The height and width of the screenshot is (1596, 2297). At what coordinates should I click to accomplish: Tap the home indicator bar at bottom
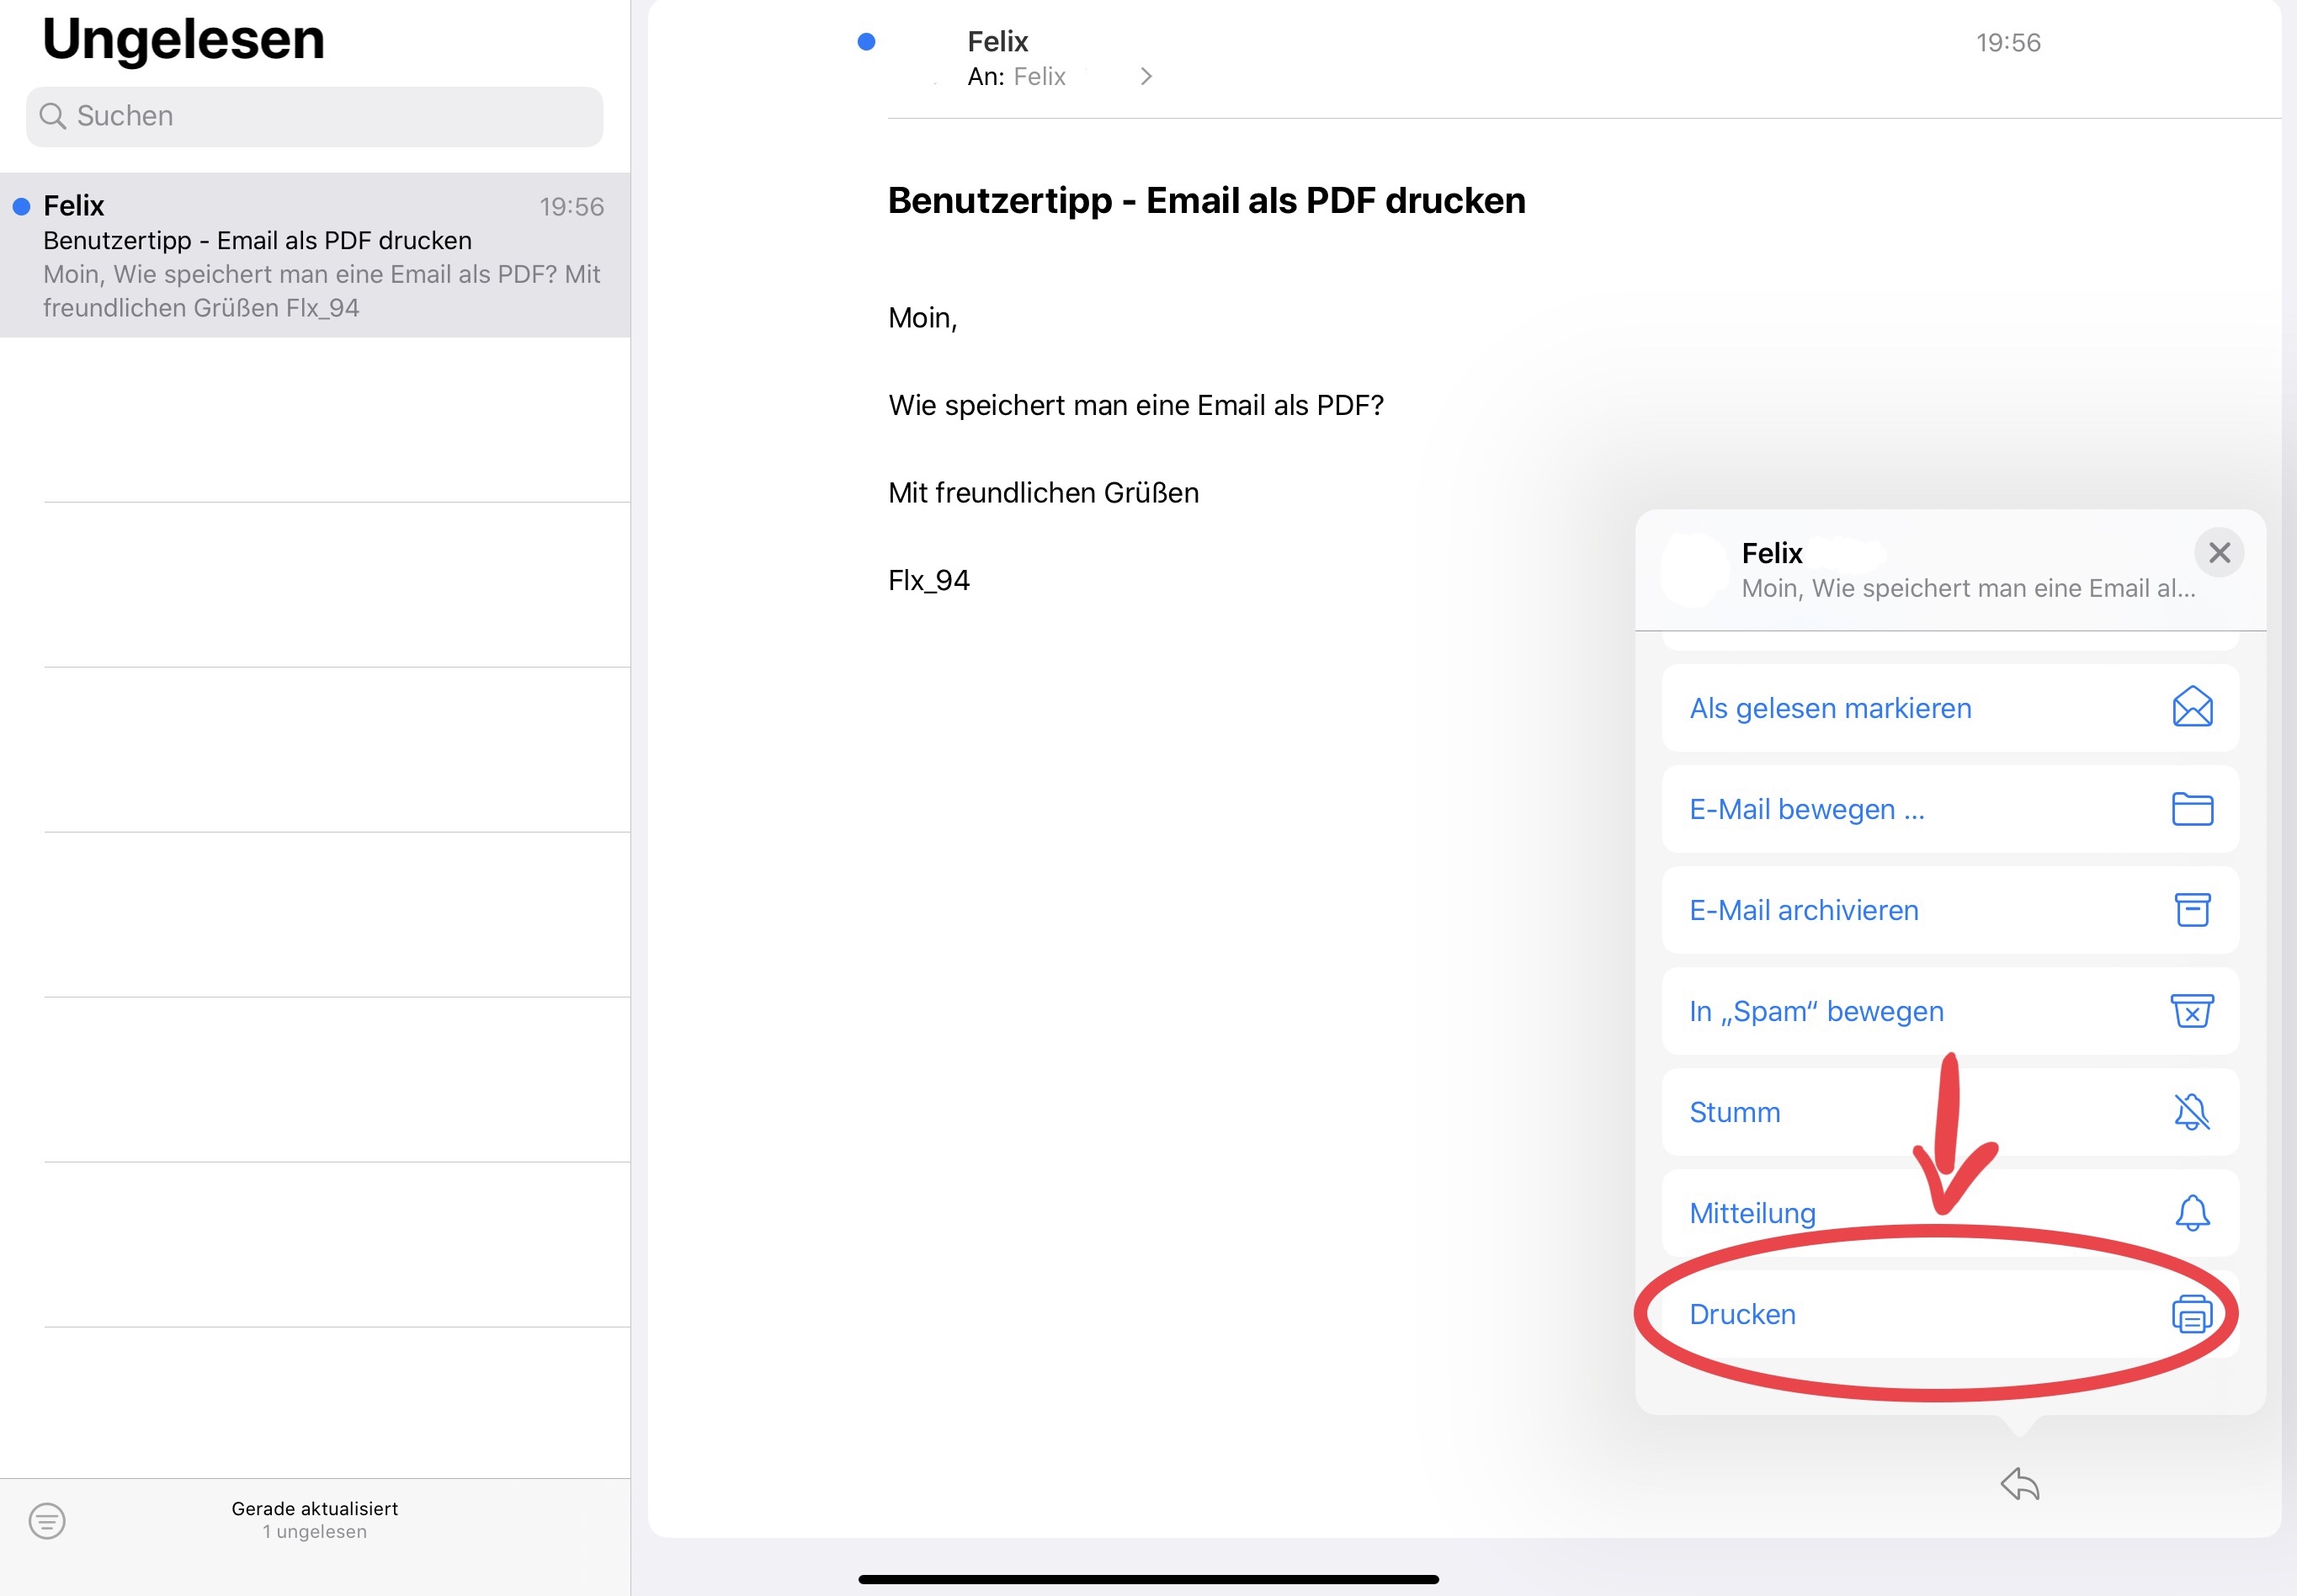[1148, 1579]
